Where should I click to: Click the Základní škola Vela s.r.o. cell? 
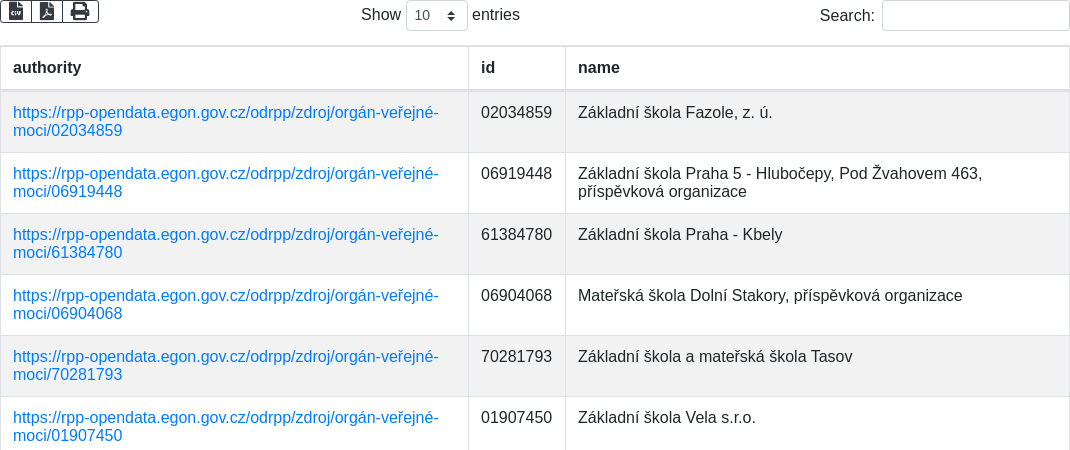(667, 418)
